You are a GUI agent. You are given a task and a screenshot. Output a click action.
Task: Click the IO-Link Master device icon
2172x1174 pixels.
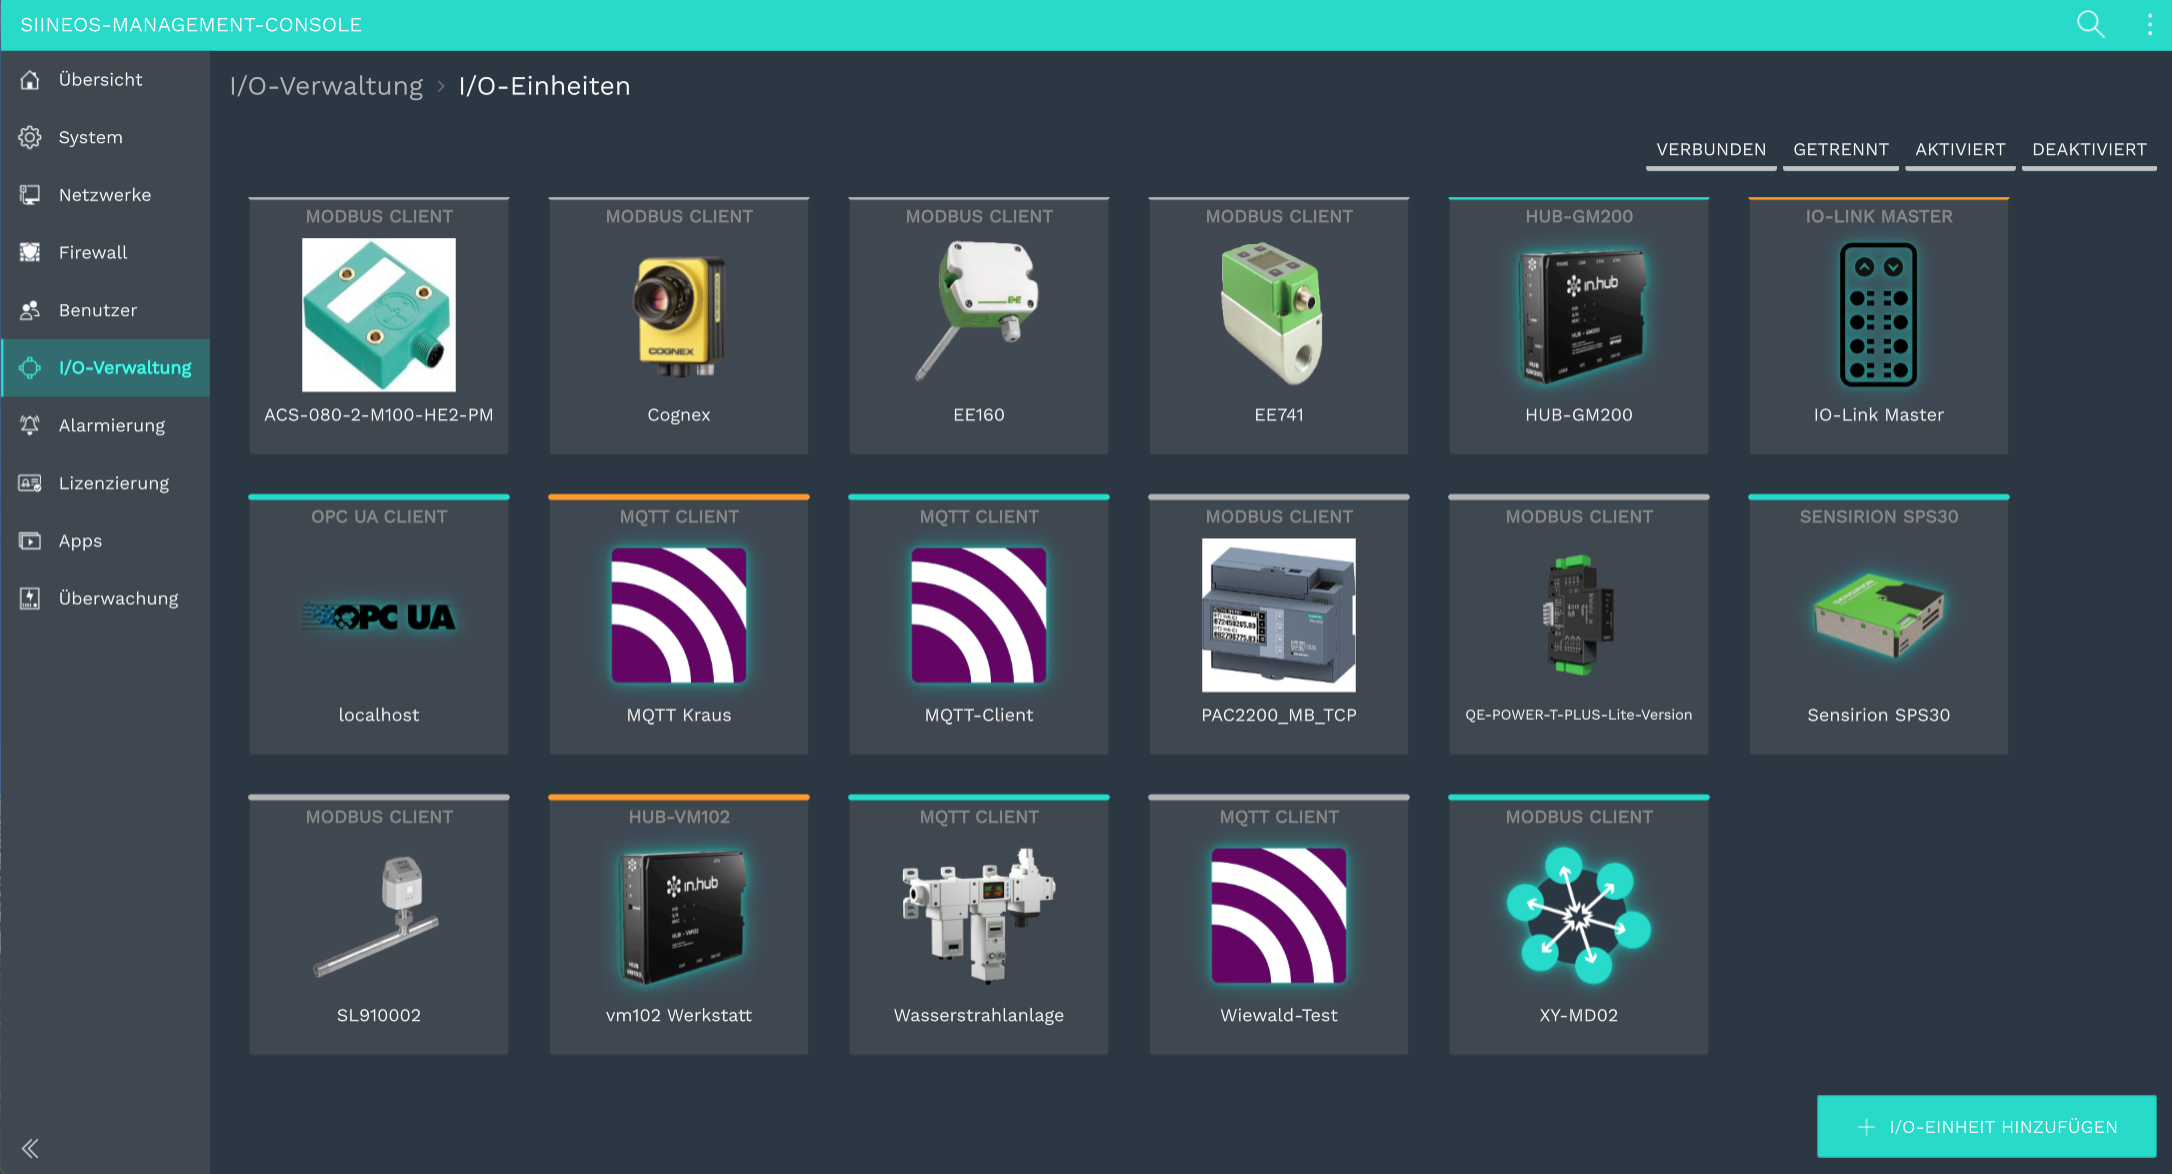click(1879, 315)
